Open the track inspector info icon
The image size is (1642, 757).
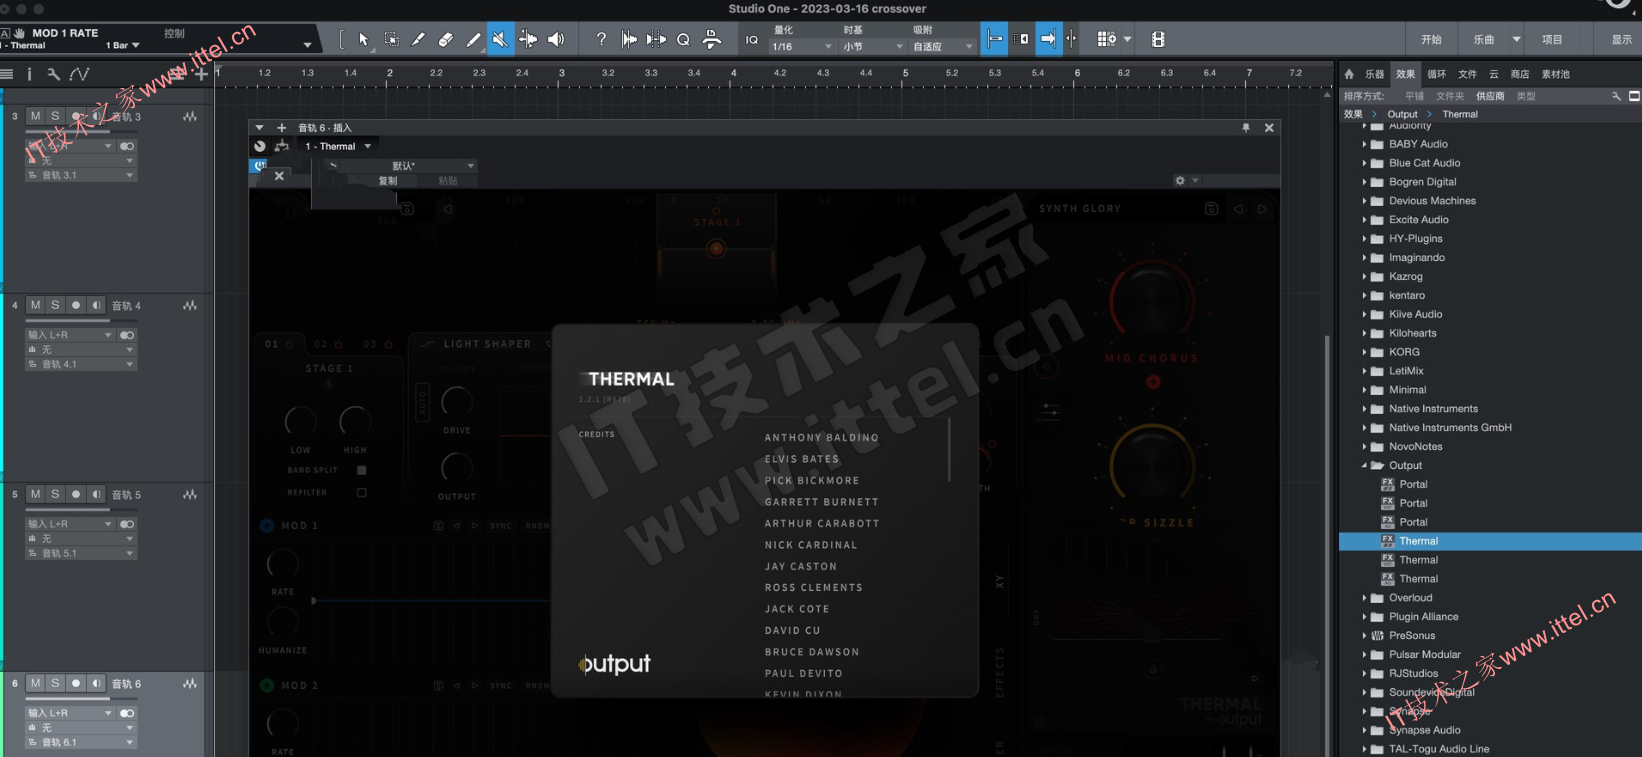29,74
